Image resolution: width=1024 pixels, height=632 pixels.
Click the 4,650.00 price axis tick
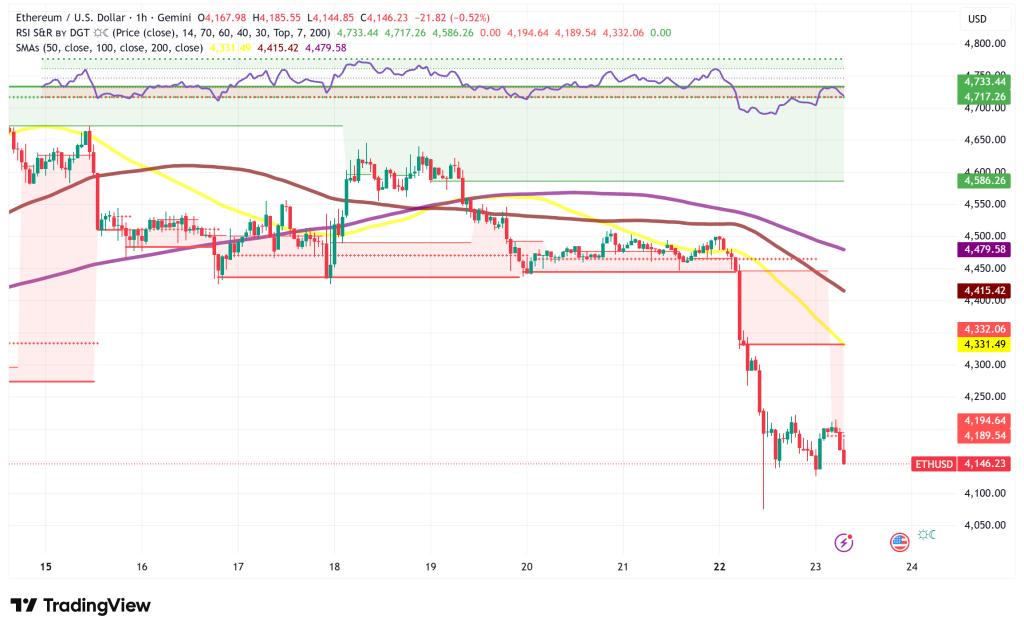point(984,140)
